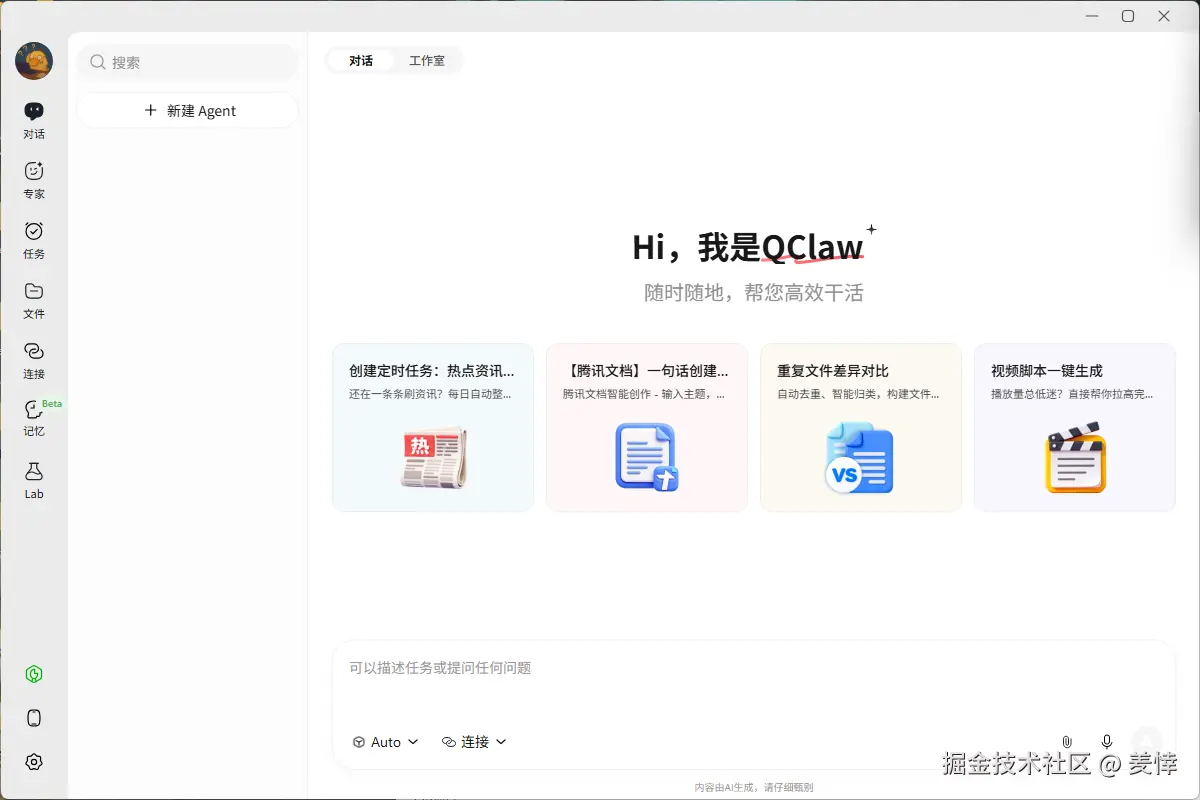Open the 文件 files section
Viewport: 1200px width, 800px height.
[x=34, y=300]
